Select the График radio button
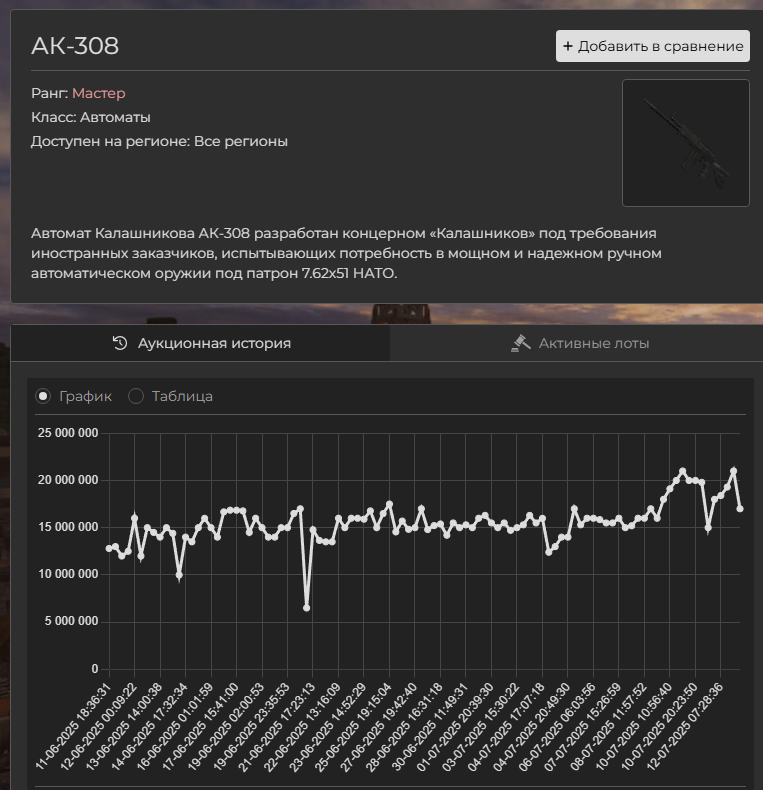Image resolution: width=763 pixels, height=790 pixels. pos(43,397)
